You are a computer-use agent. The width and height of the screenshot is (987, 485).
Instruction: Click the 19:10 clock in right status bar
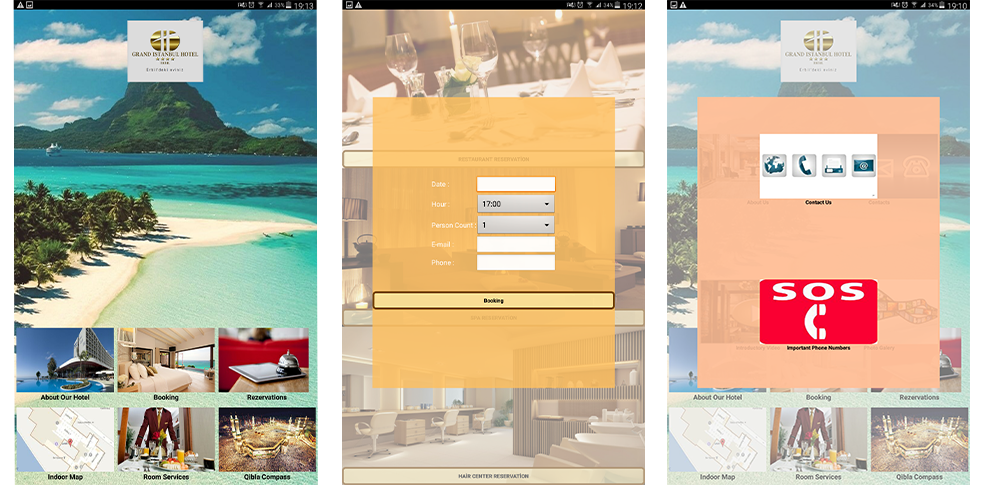point(957,5)
